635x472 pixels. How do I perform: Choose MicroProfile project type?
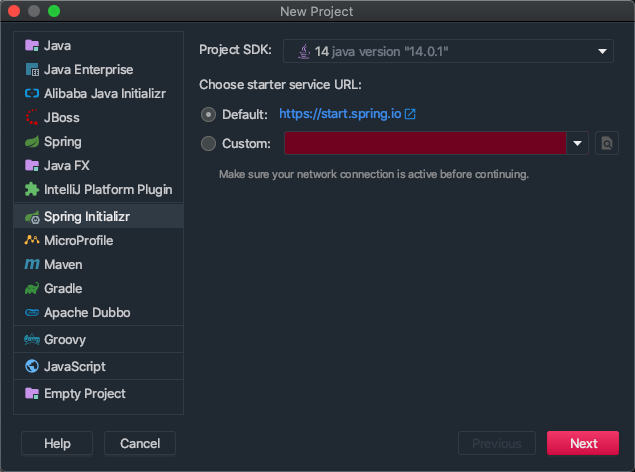tap(78, 241)
